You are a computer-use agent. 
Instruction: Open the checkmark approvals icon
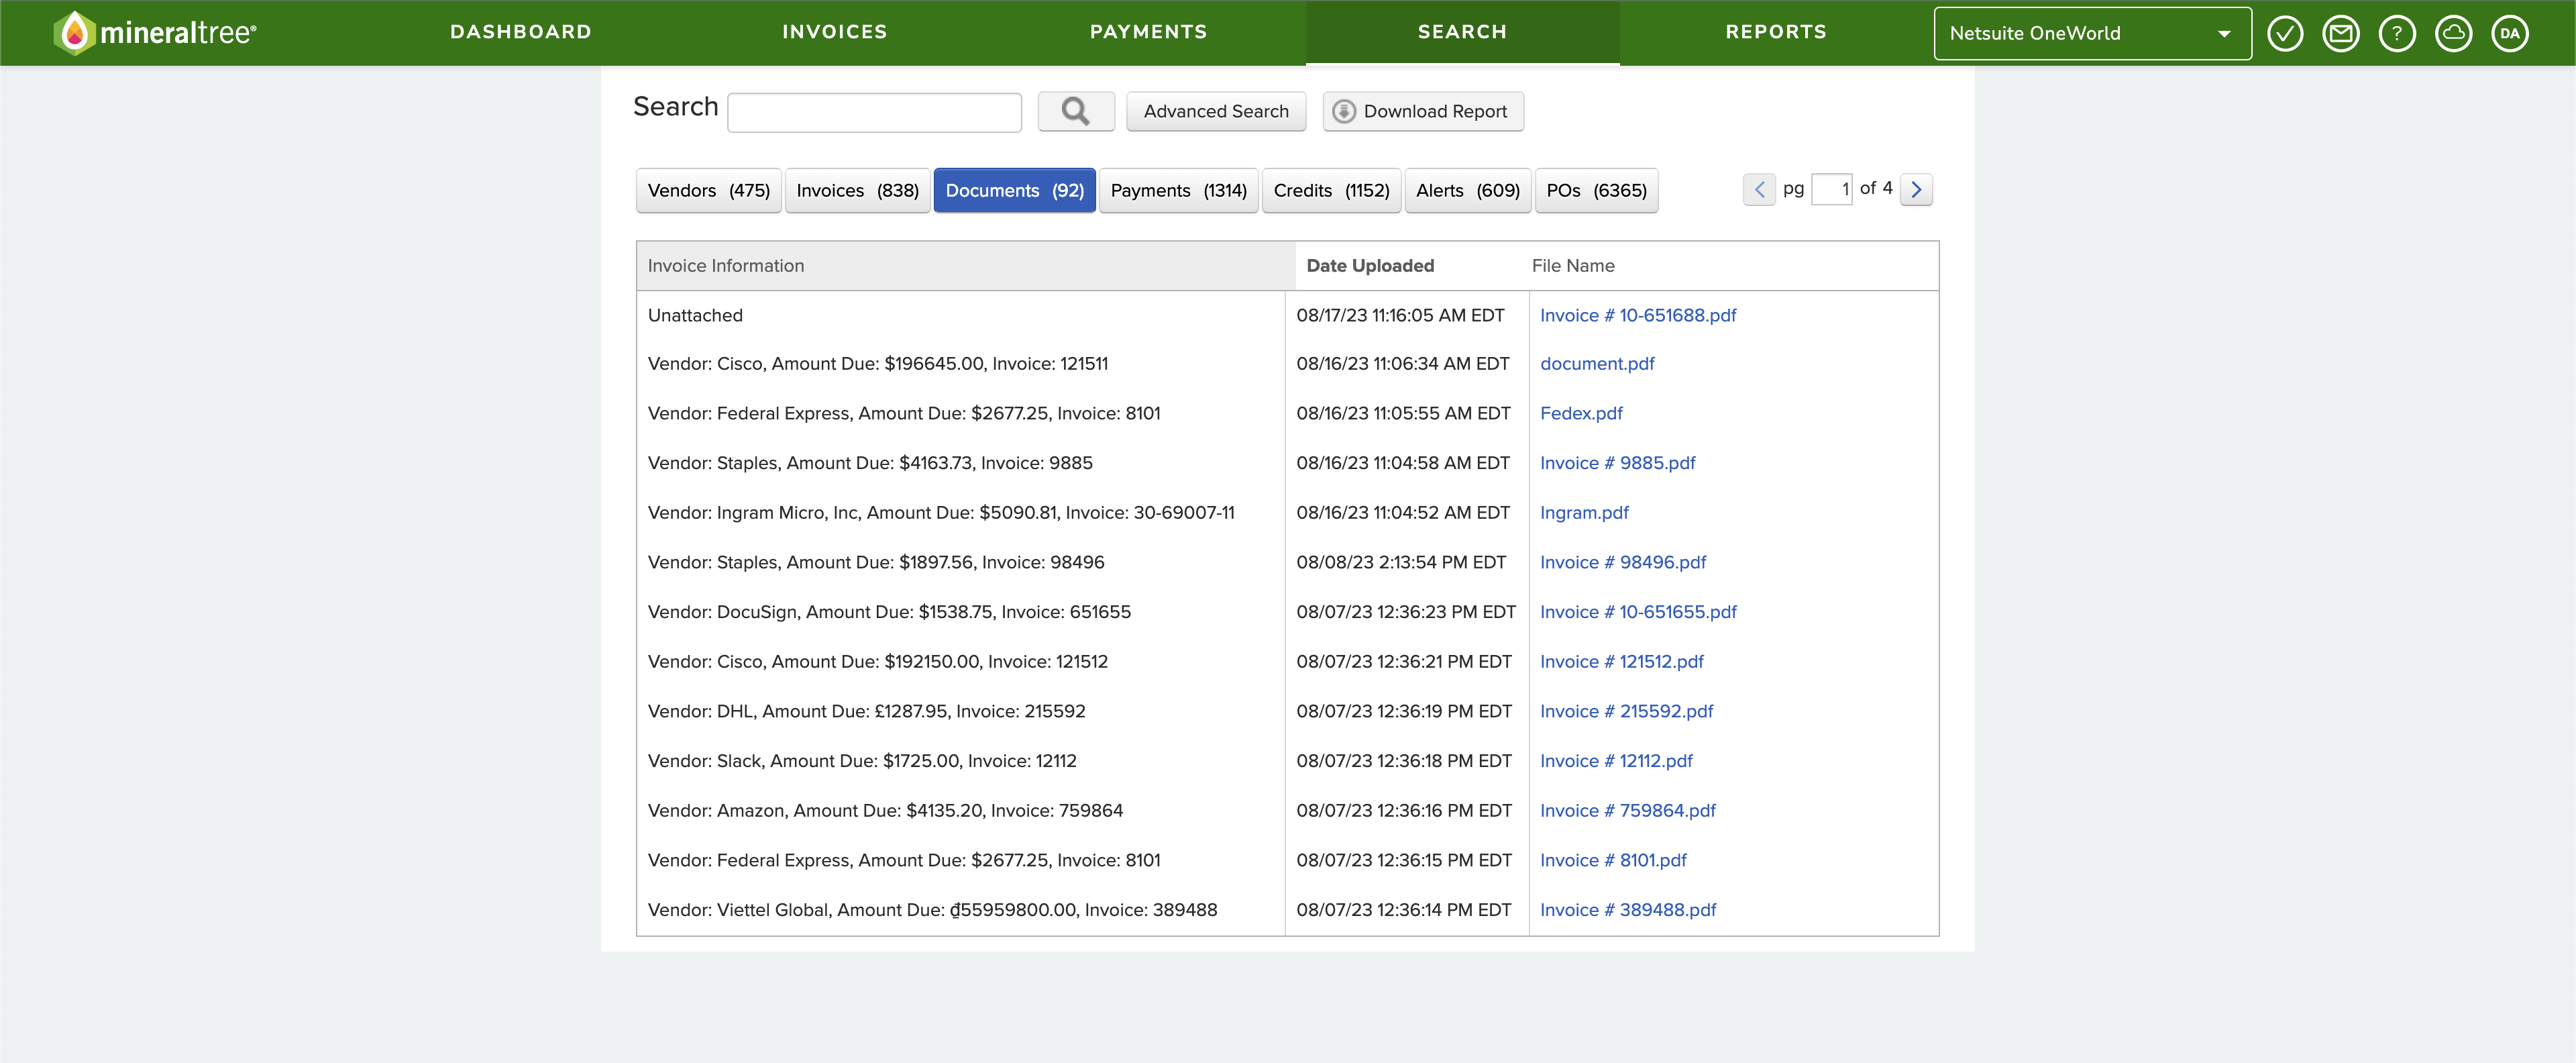(2284, 33)
